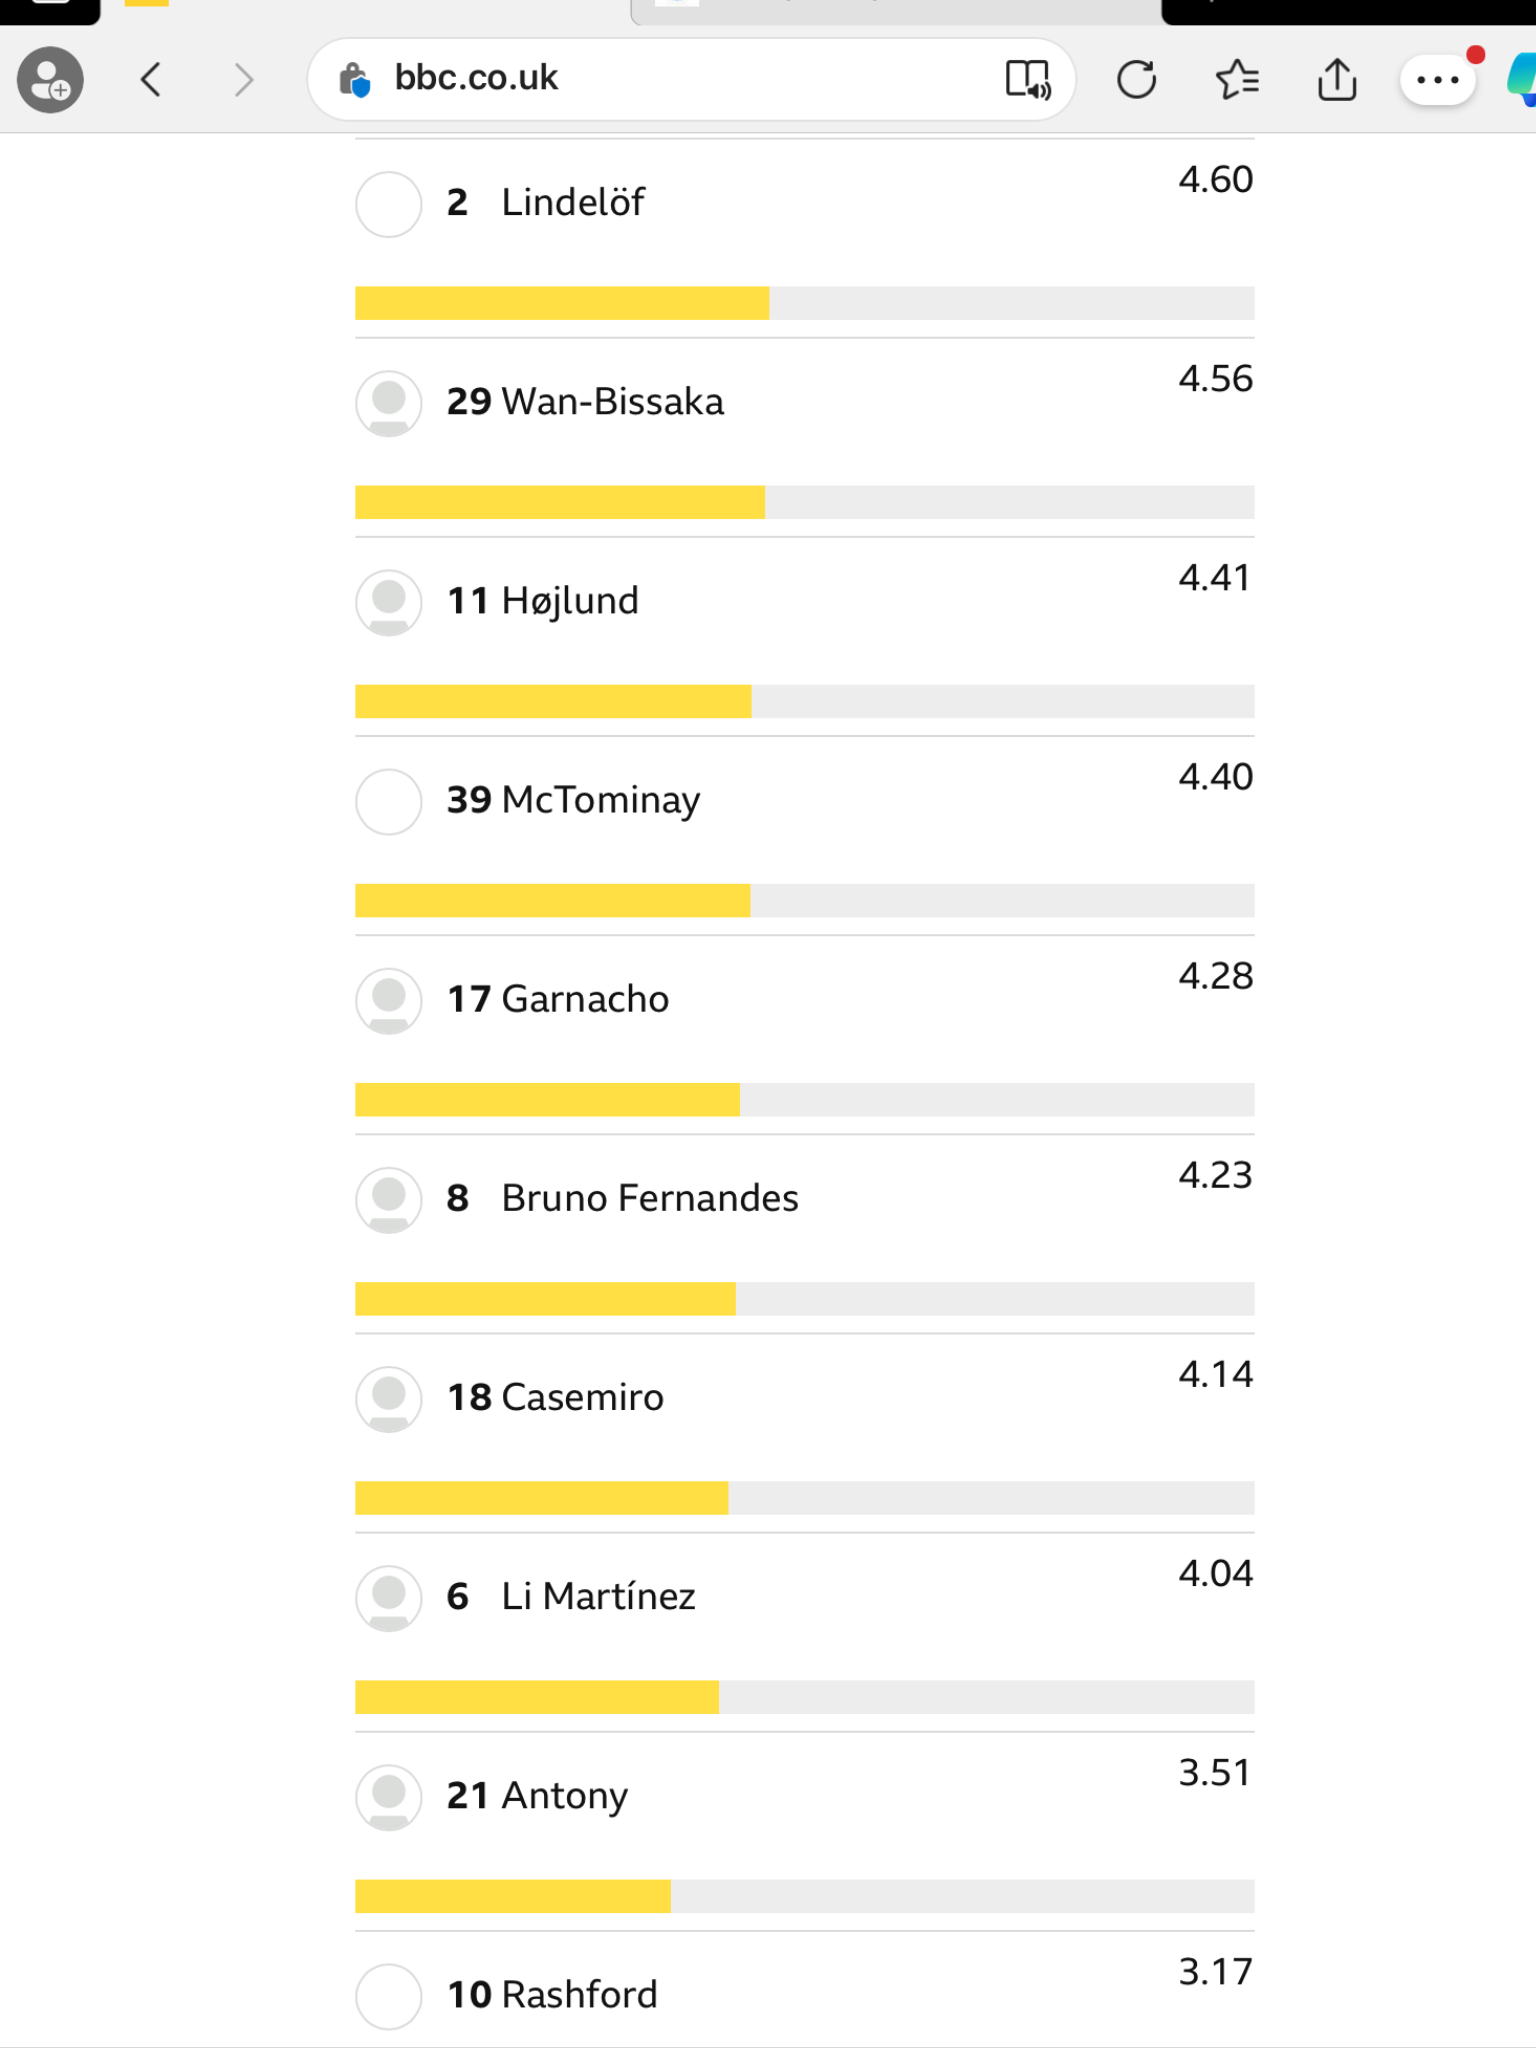Tap the share icon

pyautogui.click(x=1337, y=79)
